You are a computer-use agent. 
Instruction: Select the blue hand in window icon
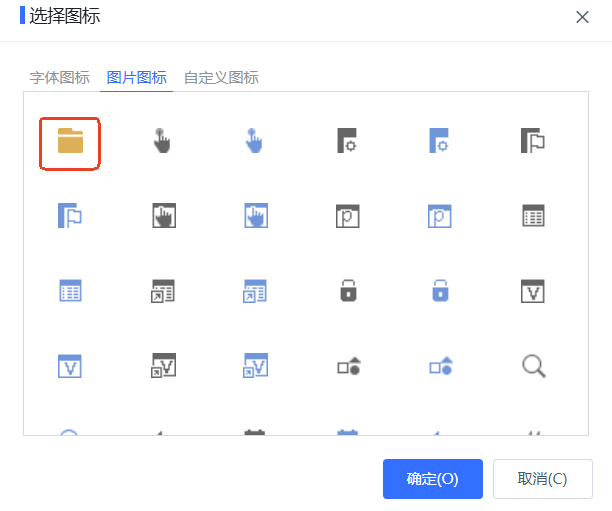256,215
